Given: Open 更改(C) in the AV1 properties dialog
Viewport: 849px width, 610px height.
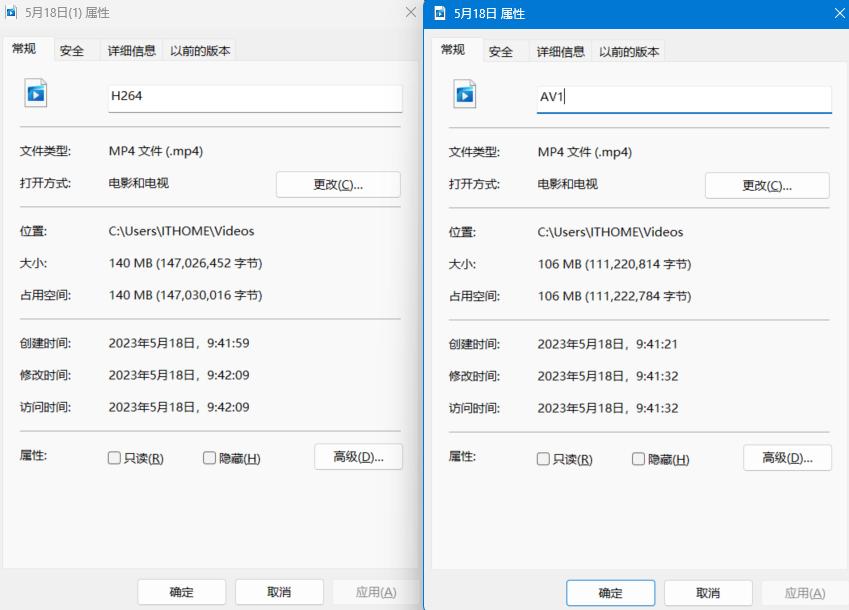Looking at the screenshot, I should 767,185.
